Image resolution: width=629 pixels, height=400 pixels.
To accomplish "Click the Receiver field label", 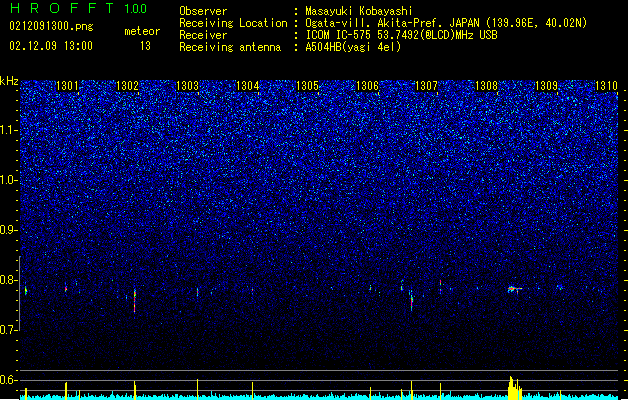I will click(203, 35).
